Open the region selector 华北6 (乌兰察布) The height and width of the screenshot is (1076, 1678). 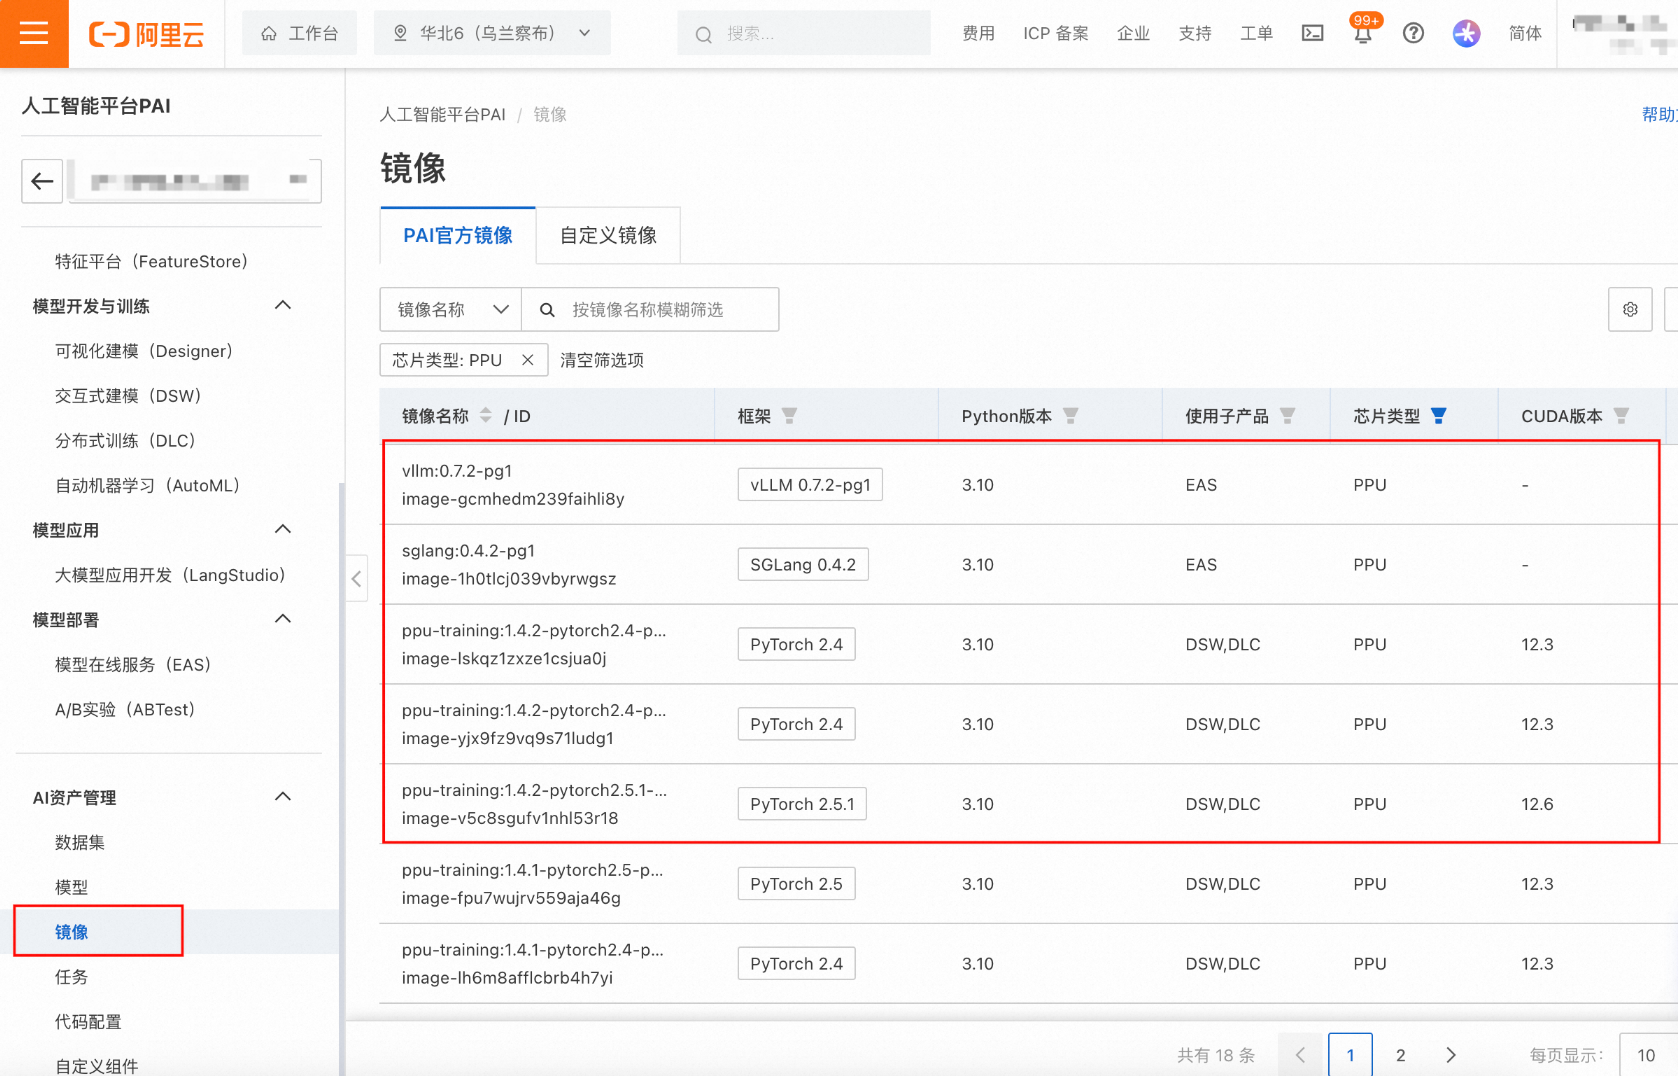(x=492, y=33)
